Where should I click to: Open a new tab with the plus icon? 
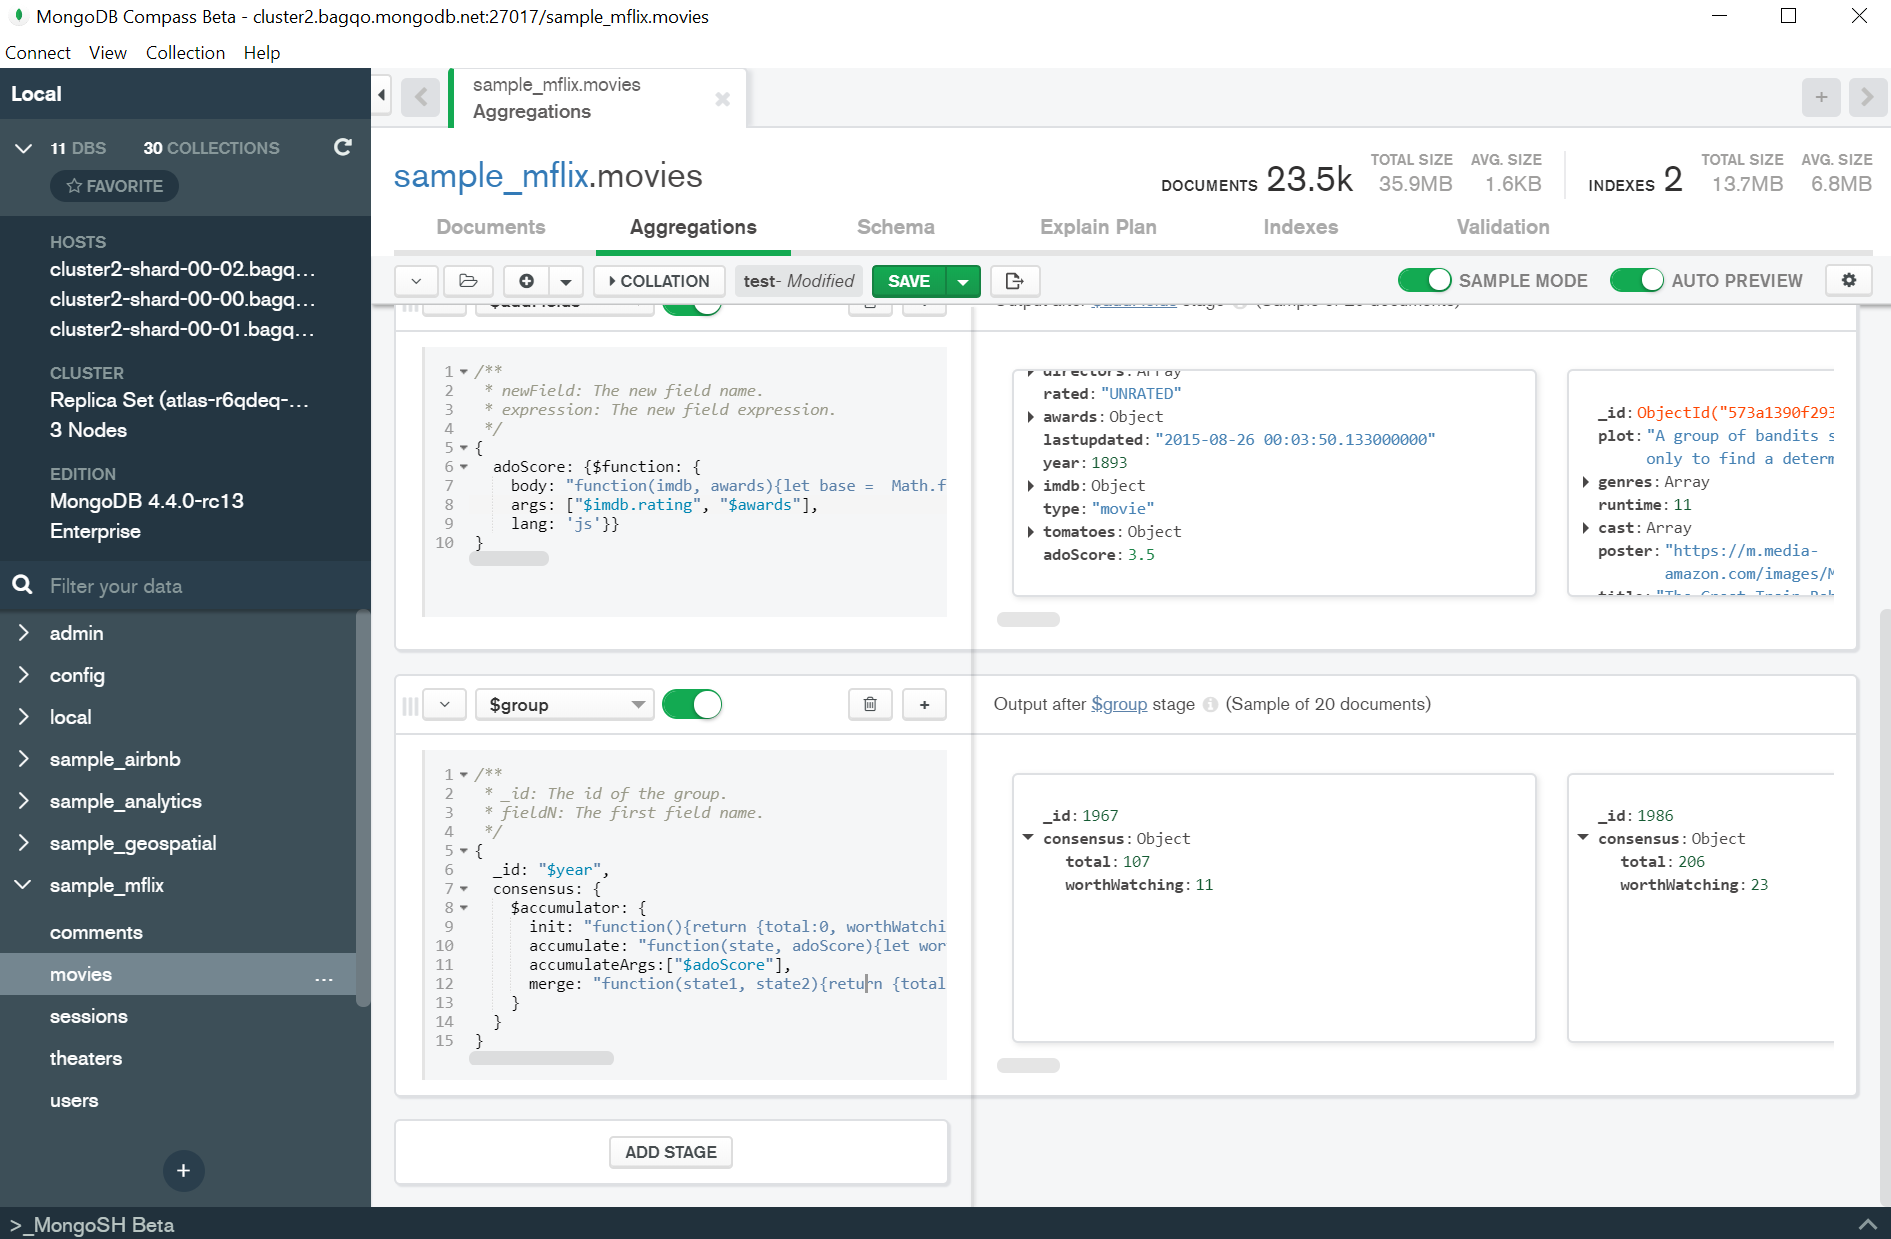tap(1821, 97)
